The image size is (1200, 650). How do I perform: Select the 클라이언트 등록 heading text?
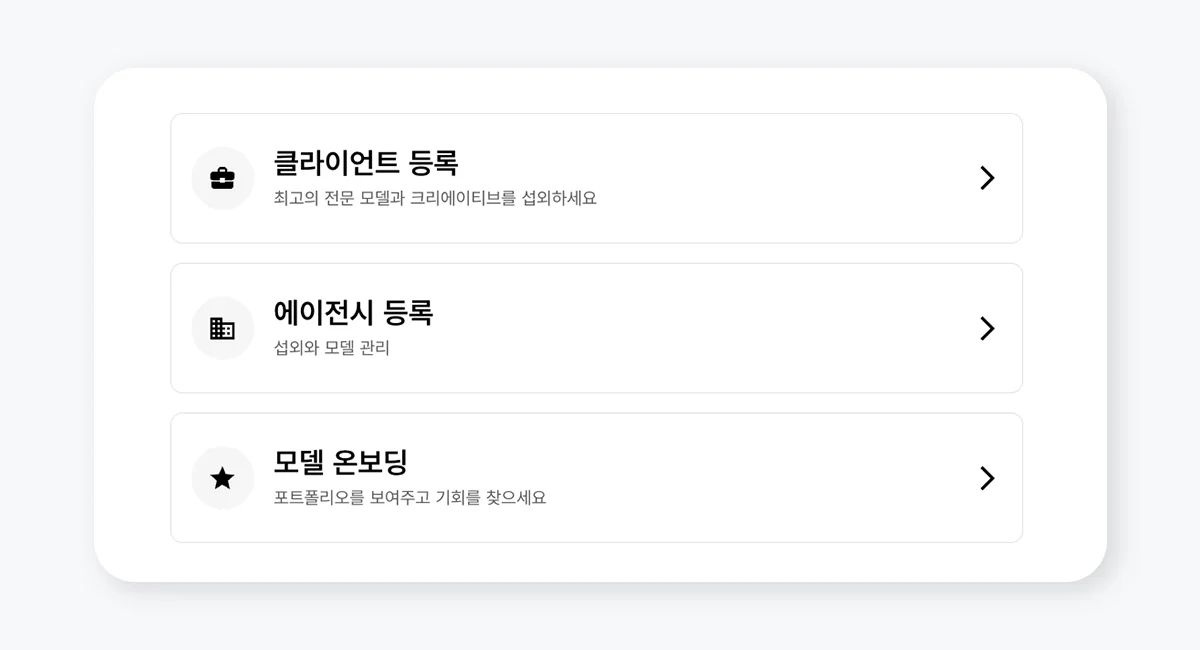(x=365, y=162)
